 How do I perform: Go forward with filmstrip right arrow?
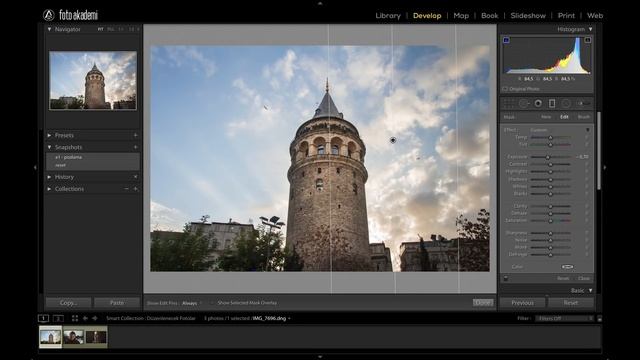(x=95, y=318)
